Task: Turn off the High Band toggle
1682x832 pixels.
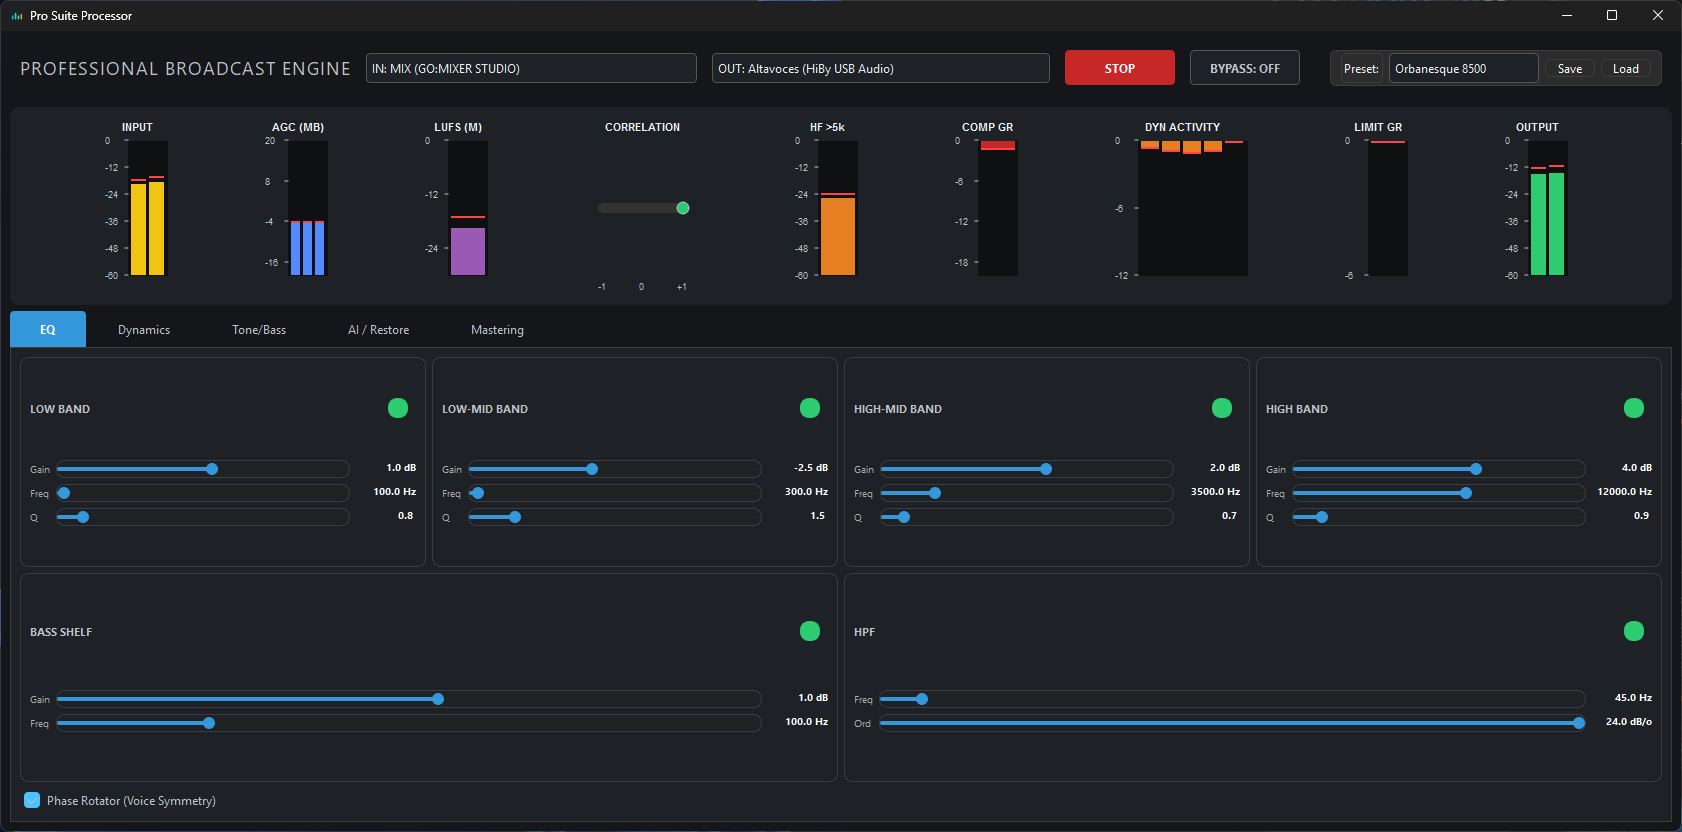Action: (1634, 408)
